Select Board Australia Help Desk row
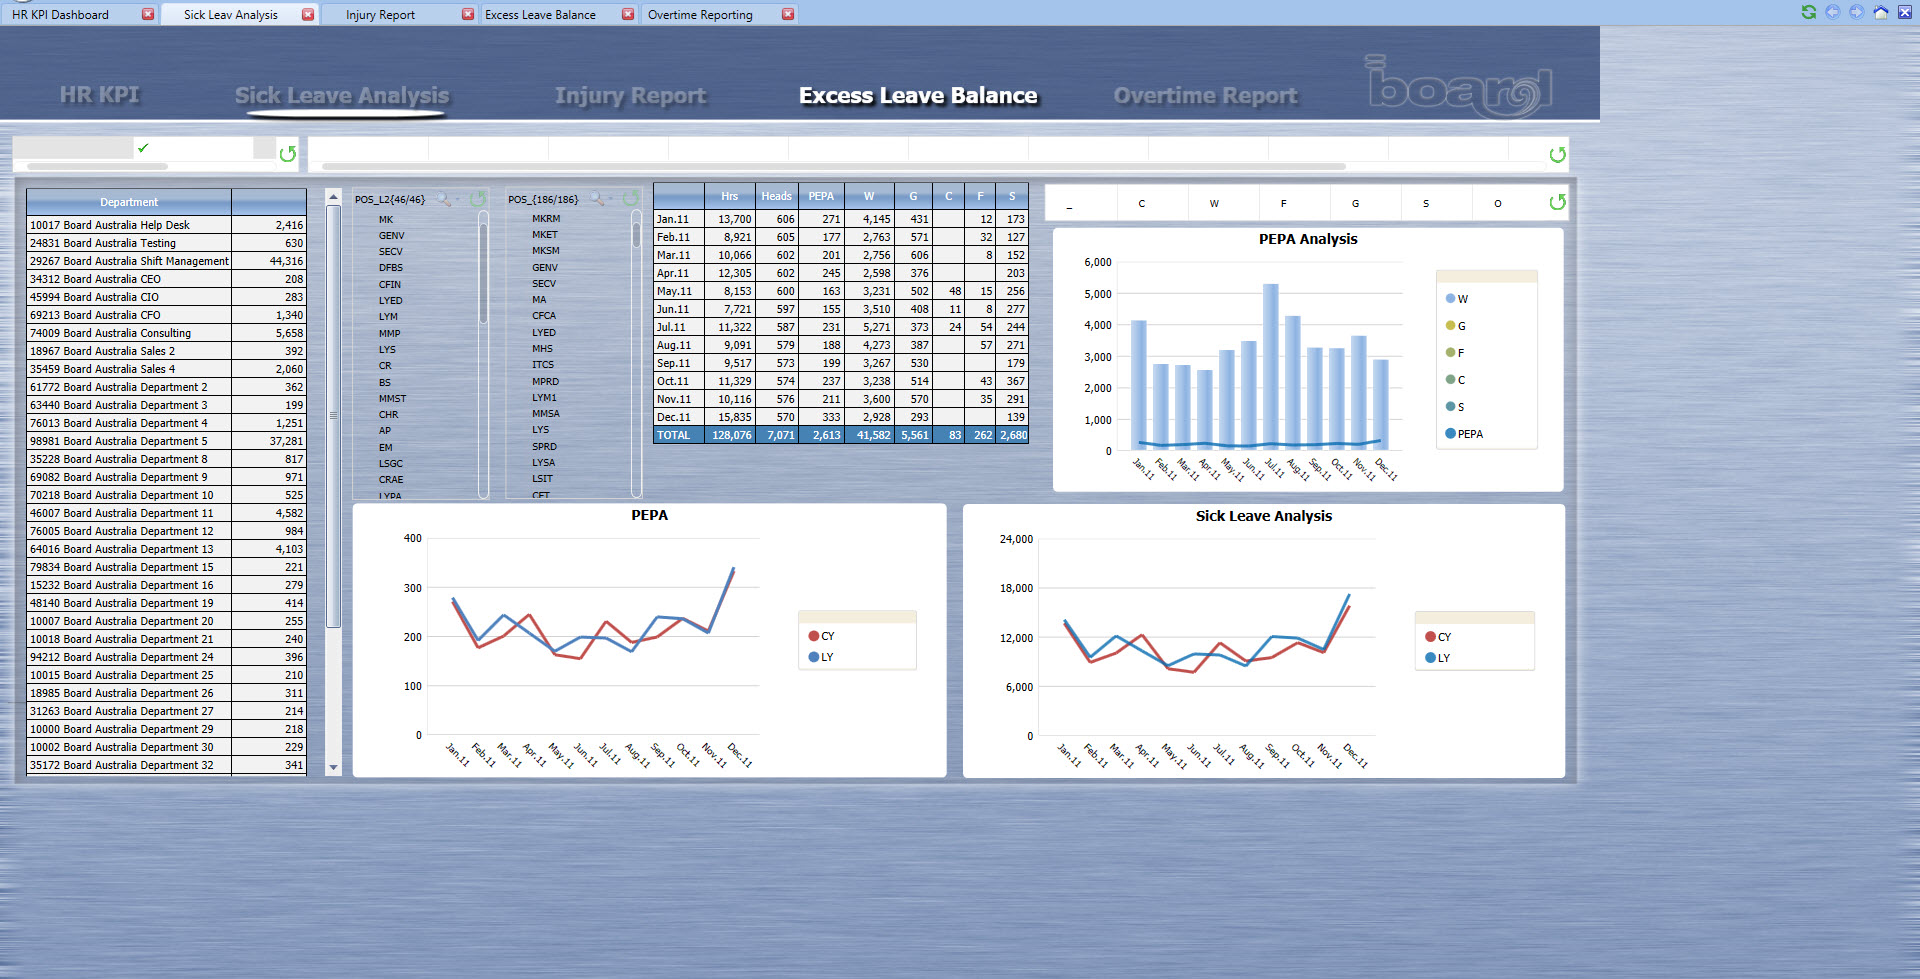Image resolution: width=1920 pixels, height=979 pixels. click(166, 225)
